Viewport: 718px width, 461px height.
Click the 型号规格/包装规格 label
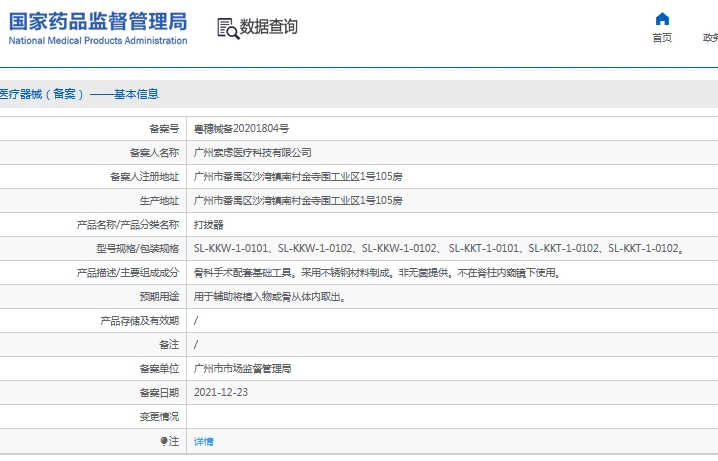[x=137, y=249]
